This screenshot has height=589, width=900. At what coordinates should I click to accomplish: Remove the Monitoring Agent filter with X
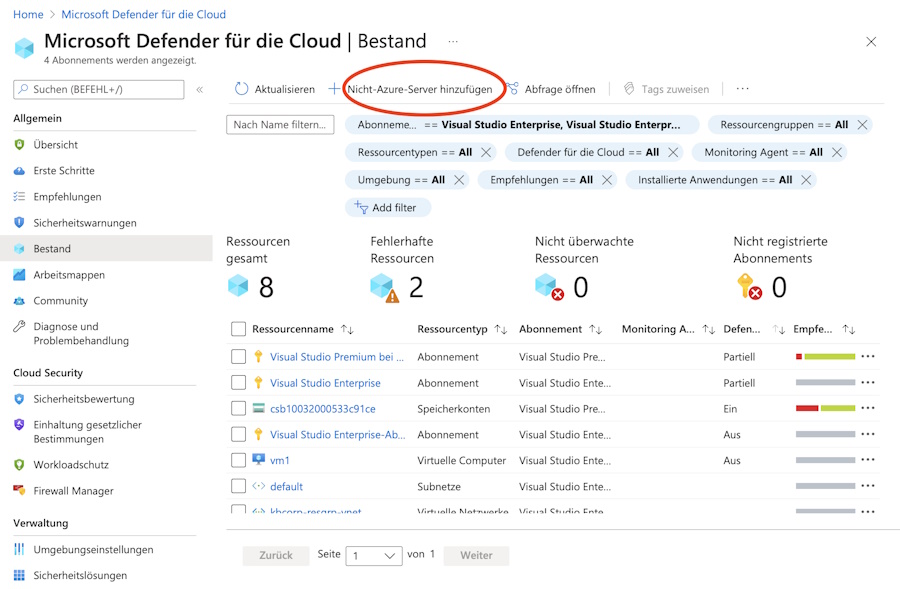[x=837, y=152]
